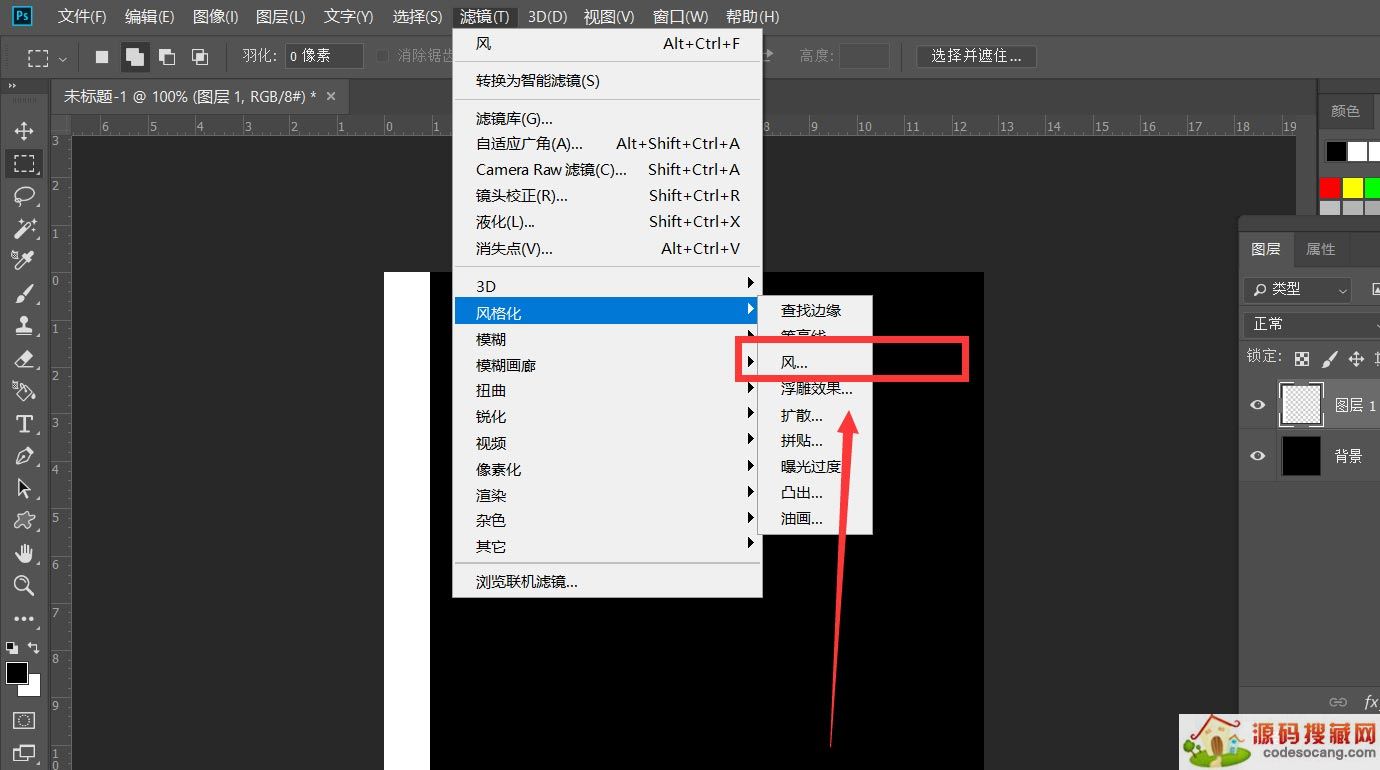1380x770 pixels.
Task: Click the link layers icon
Action: pos(1338,702)
